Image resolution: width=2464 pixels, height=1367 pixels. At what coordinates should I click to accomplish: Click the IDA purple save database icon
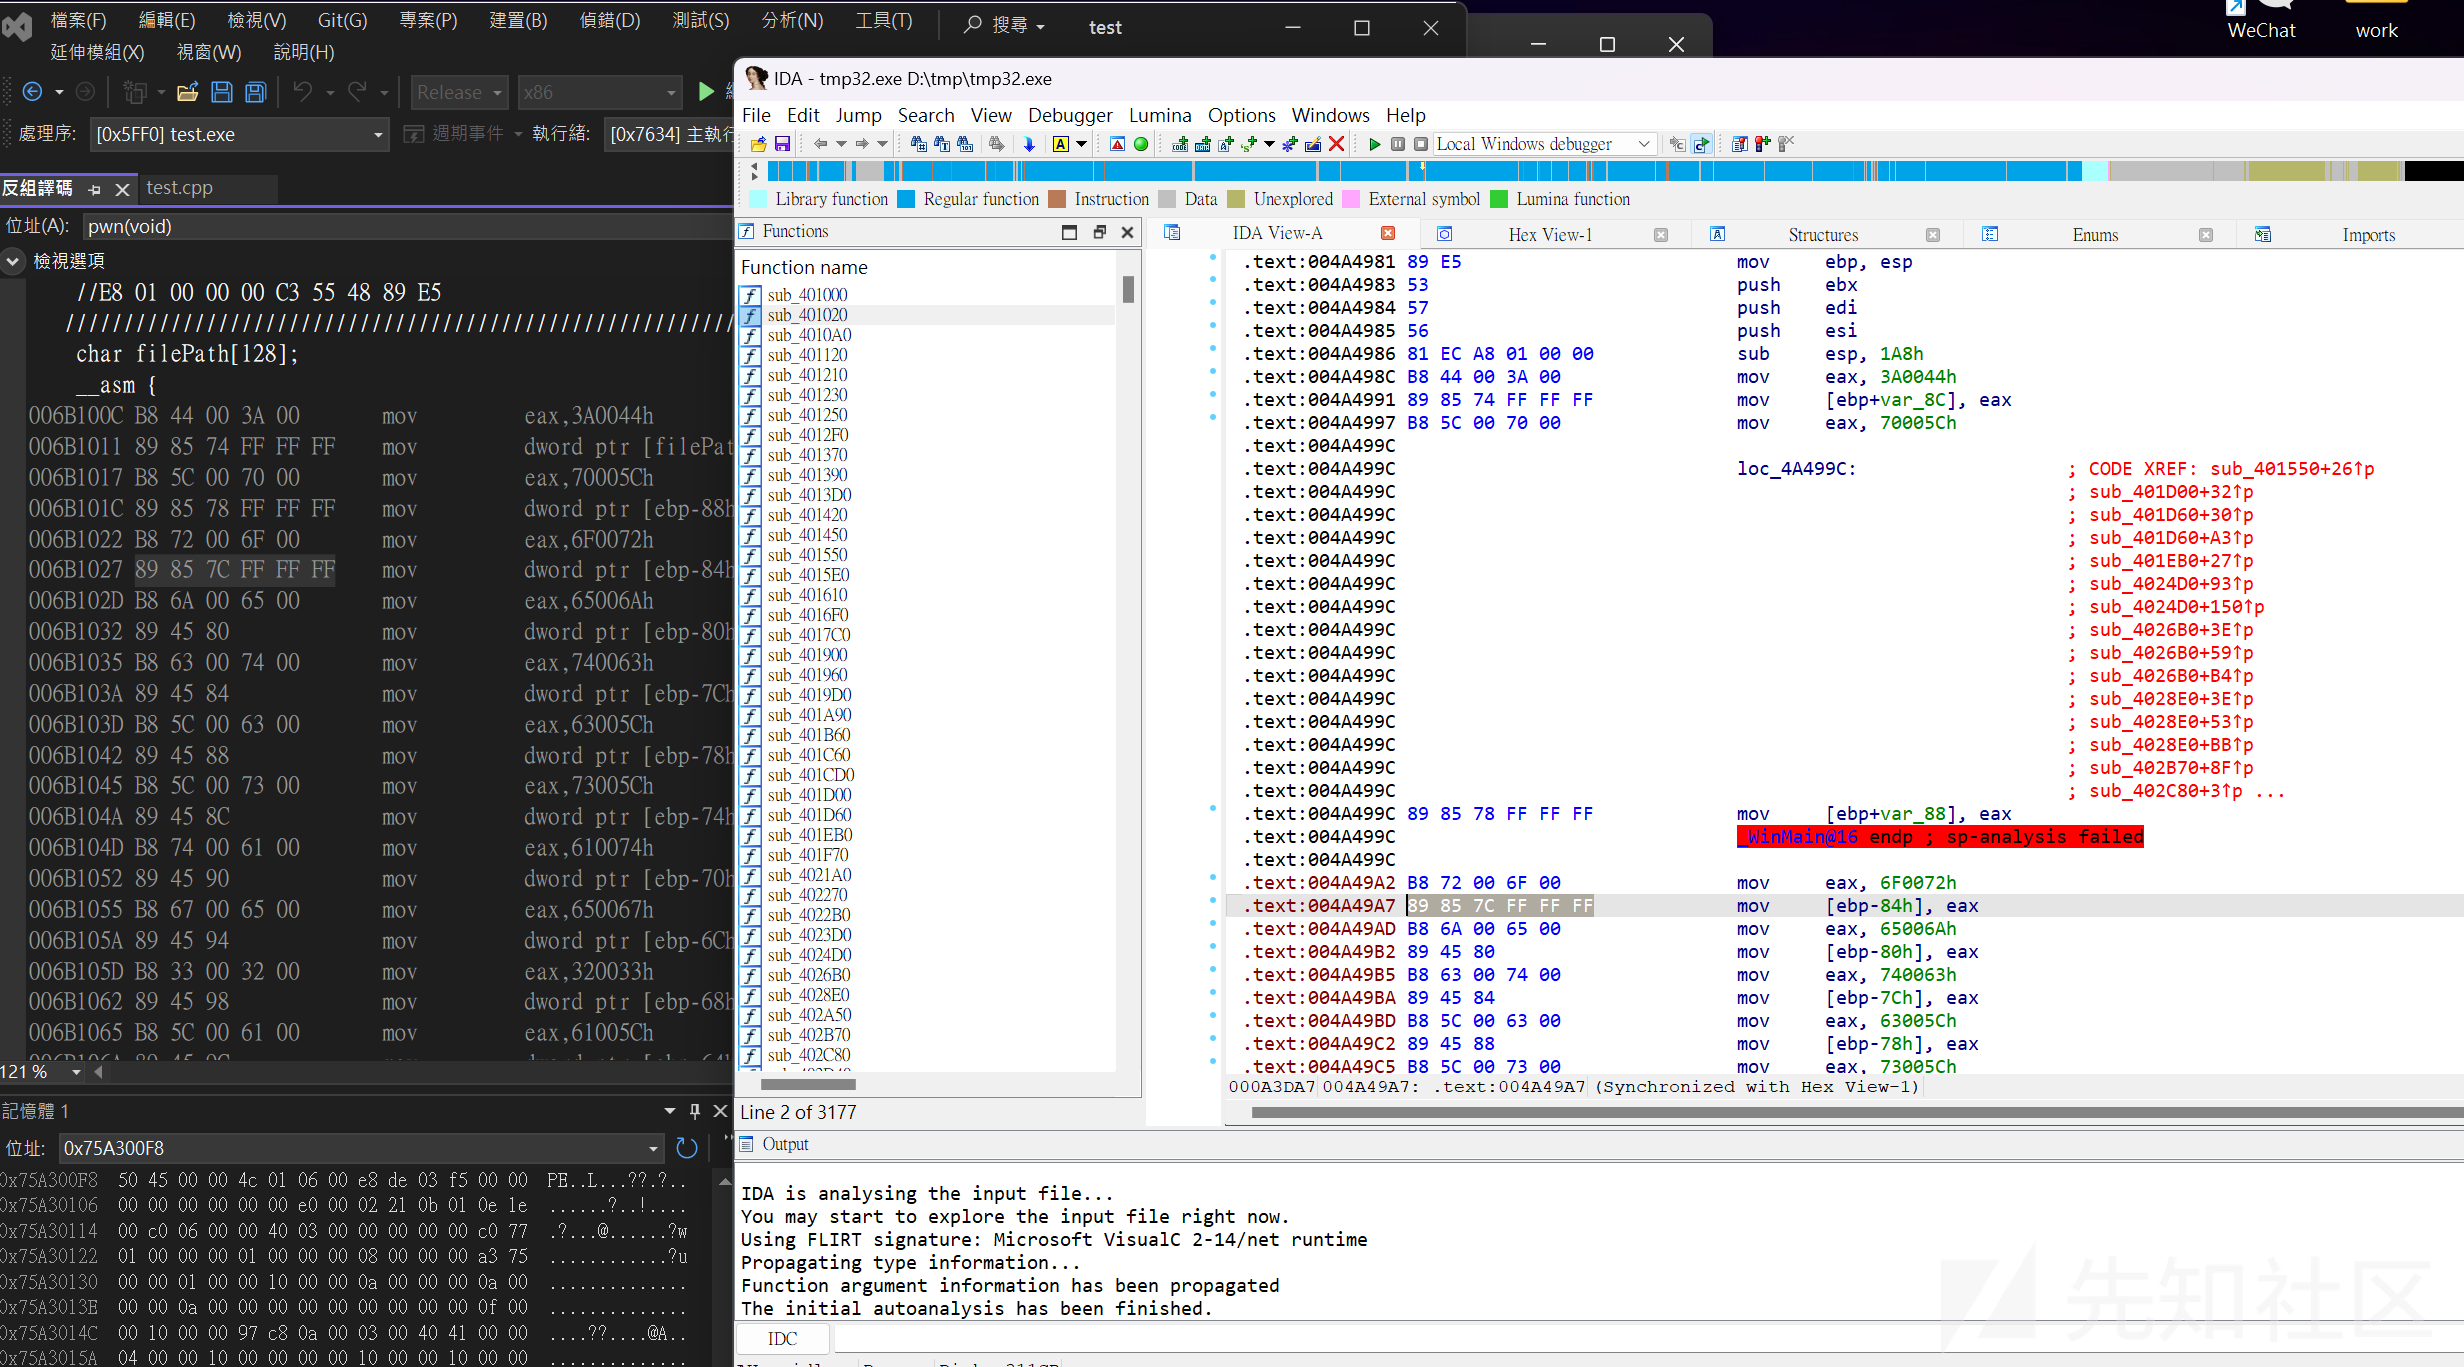pos(782,144)
